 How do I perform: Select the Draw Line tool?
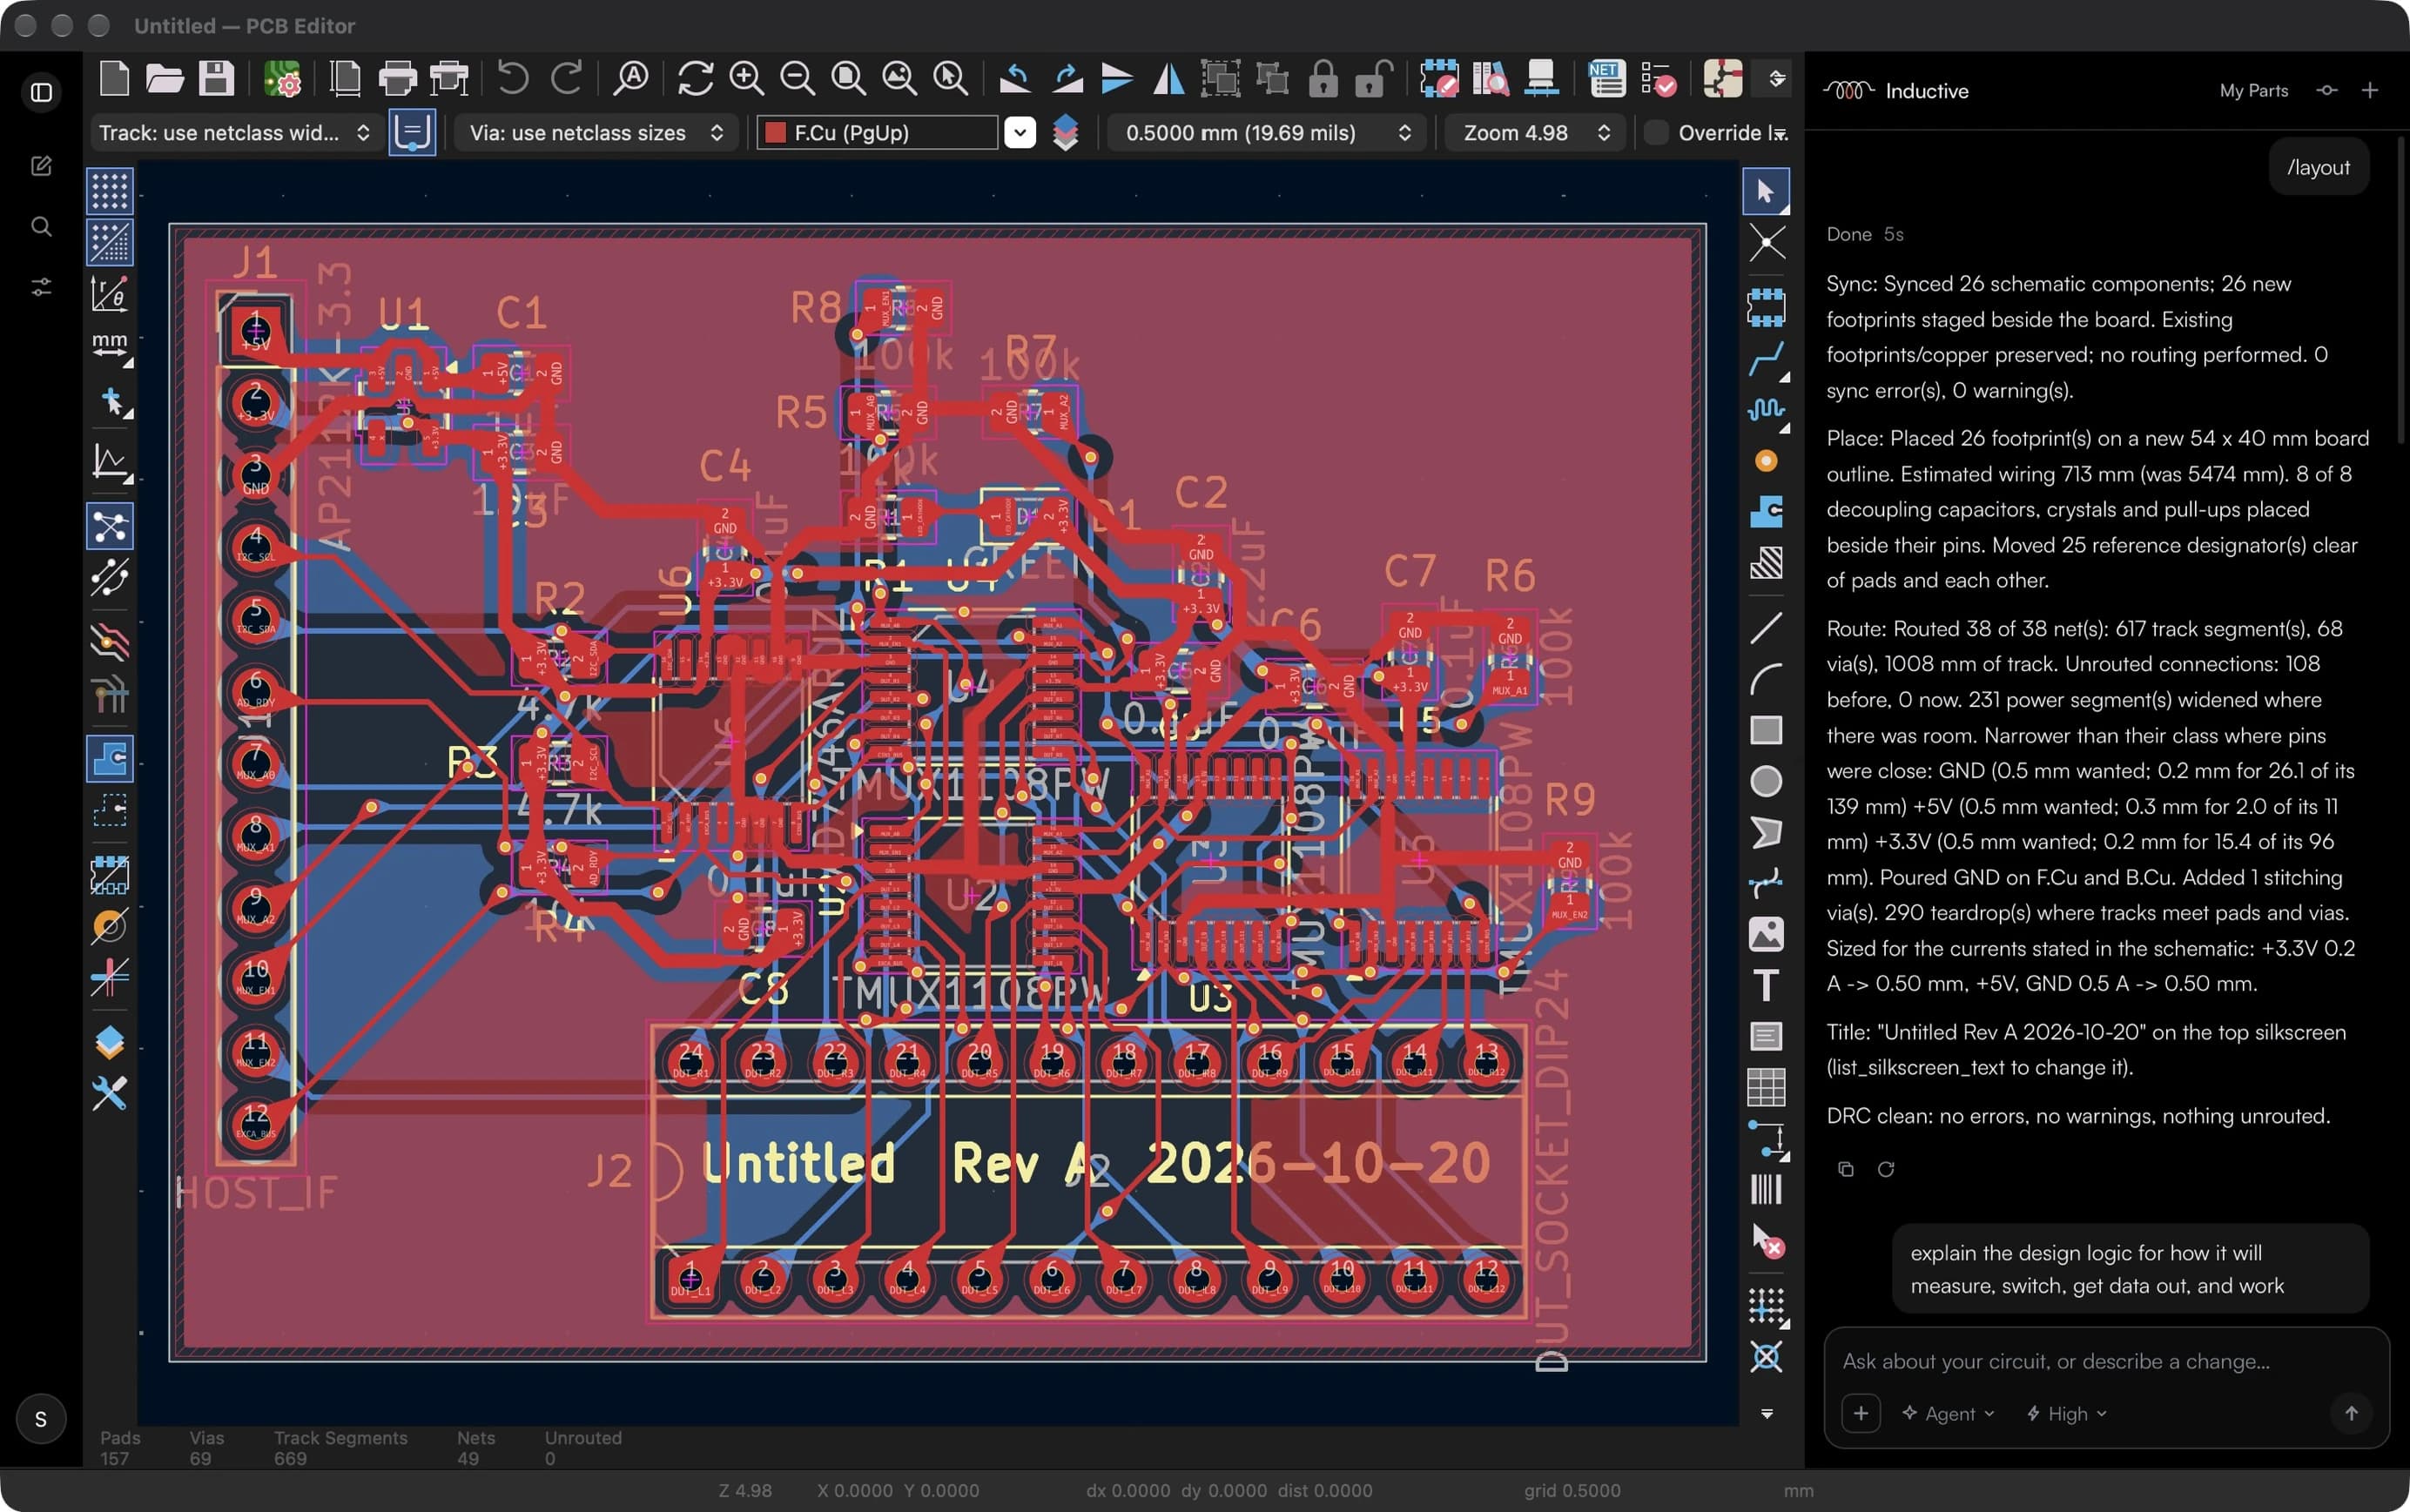click(x=1766, y=628)
